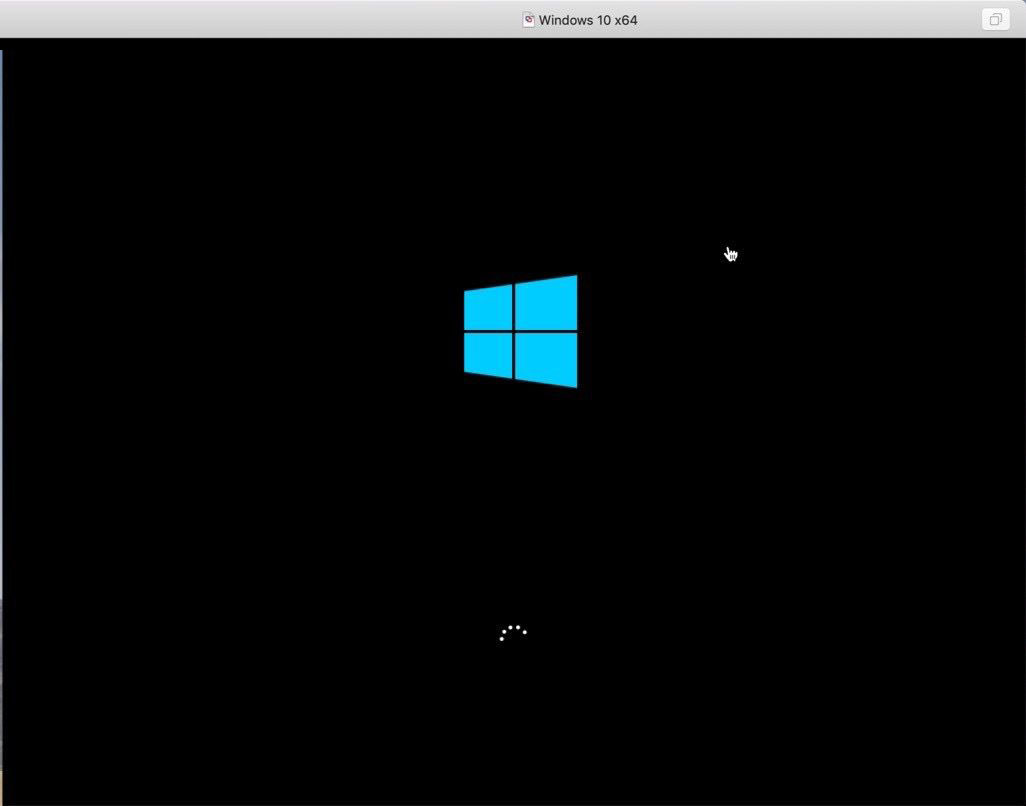
Task: Click the "x64" part of the window title
Action: click(626, 20)
